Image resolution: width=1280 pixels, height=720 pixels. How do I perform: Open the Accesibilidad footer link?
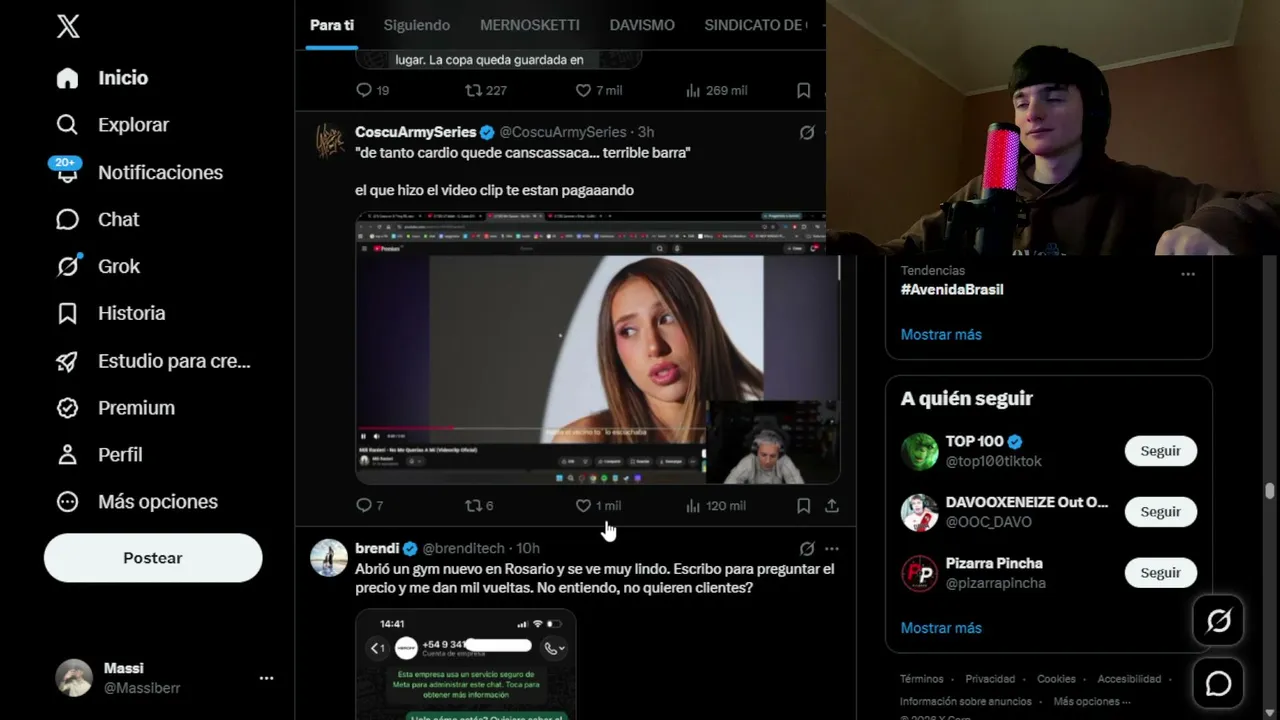point(1129,679)
